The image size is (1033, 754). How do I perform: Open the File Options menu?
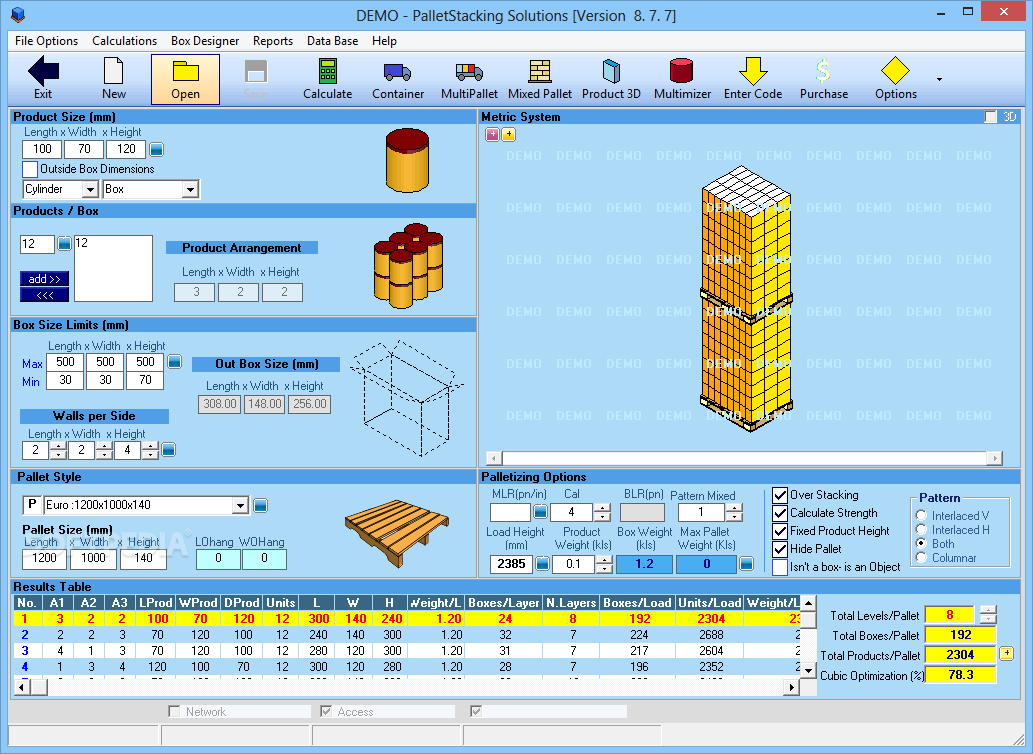point(46,41)
